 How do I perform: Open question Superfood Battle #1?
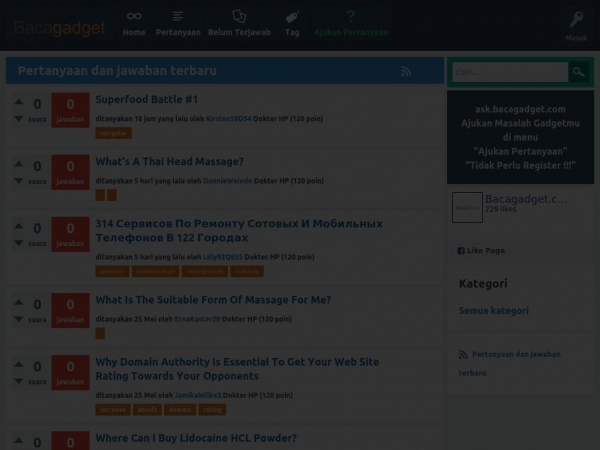tap(147, 99)
